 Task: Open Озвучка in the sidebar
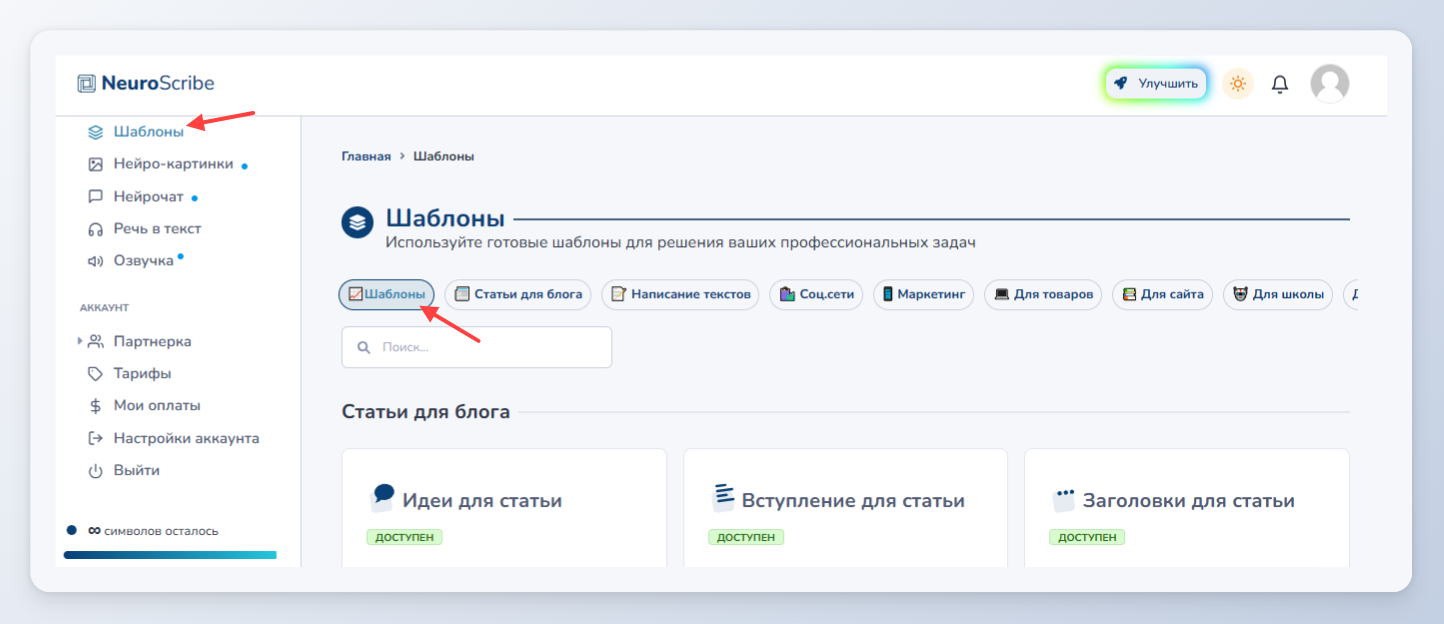click(143, 261)
